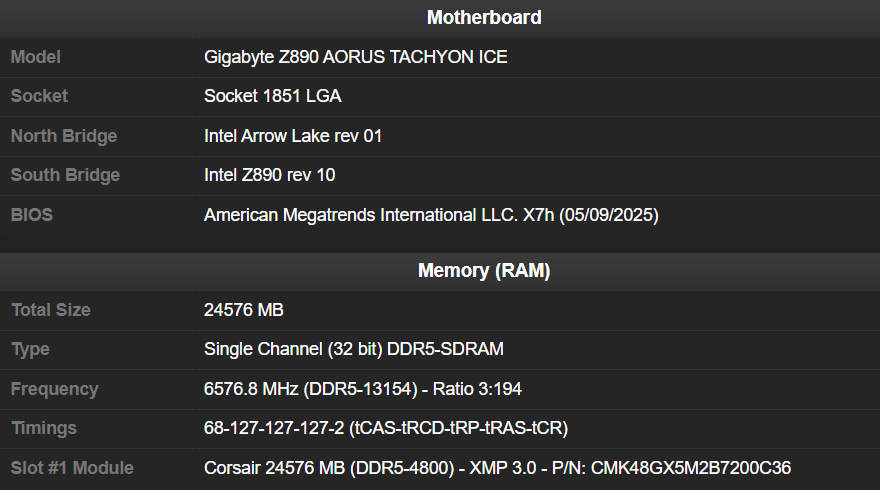The image size is (880, 490).
Task: Select the Intel Arrow Lake rev 01 value
Action: click(x=293, y=136)
